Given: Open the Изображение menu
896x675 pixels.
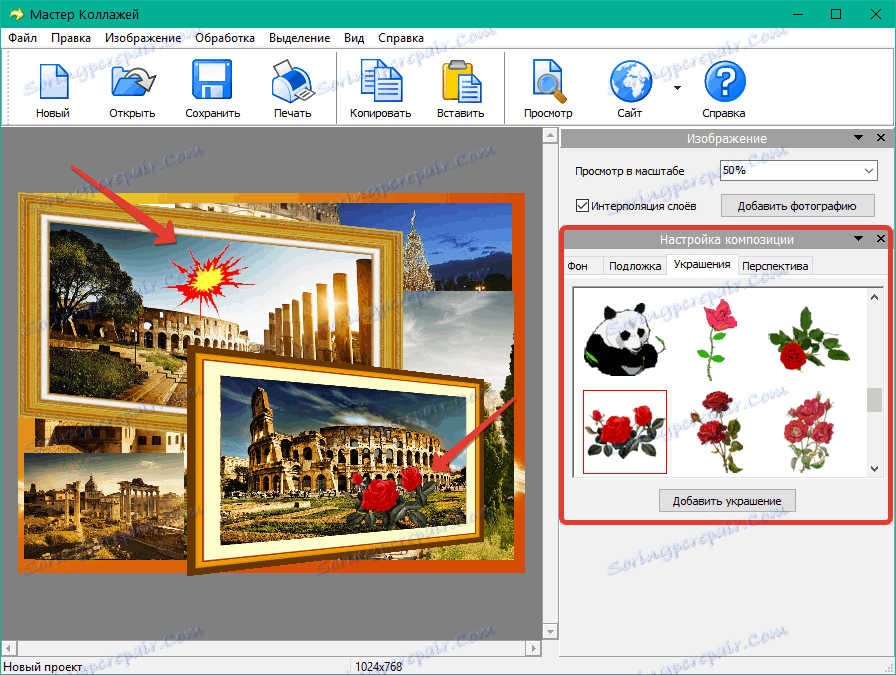Looking at the screenshot, I should point(143,38).
